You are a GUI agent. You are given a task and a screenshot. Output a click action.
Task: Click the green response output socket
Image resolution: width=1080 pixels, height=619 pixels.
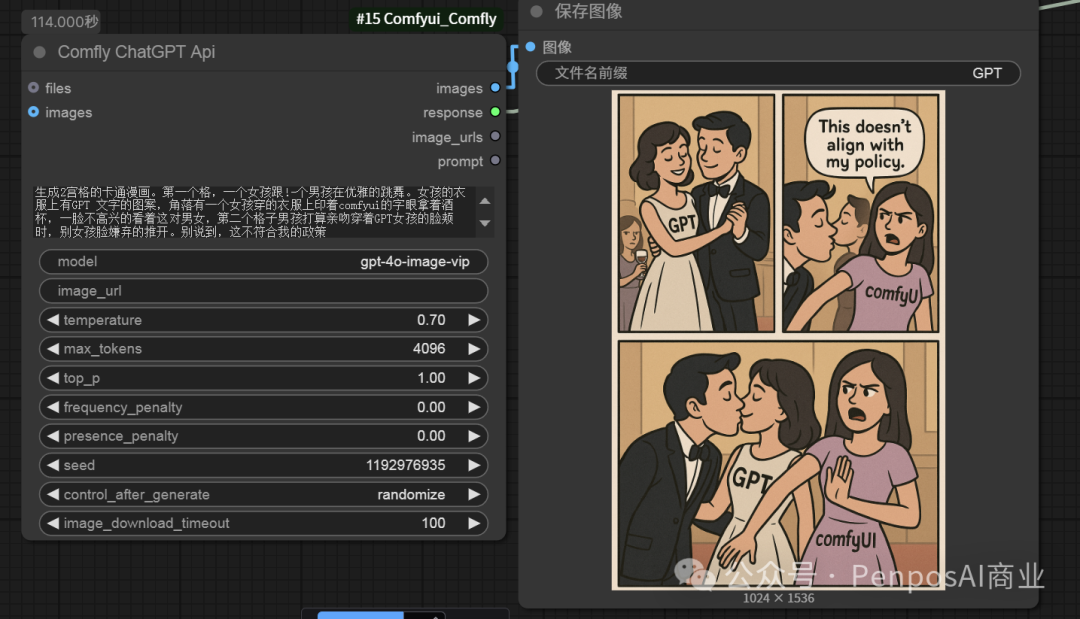point(495,112)
